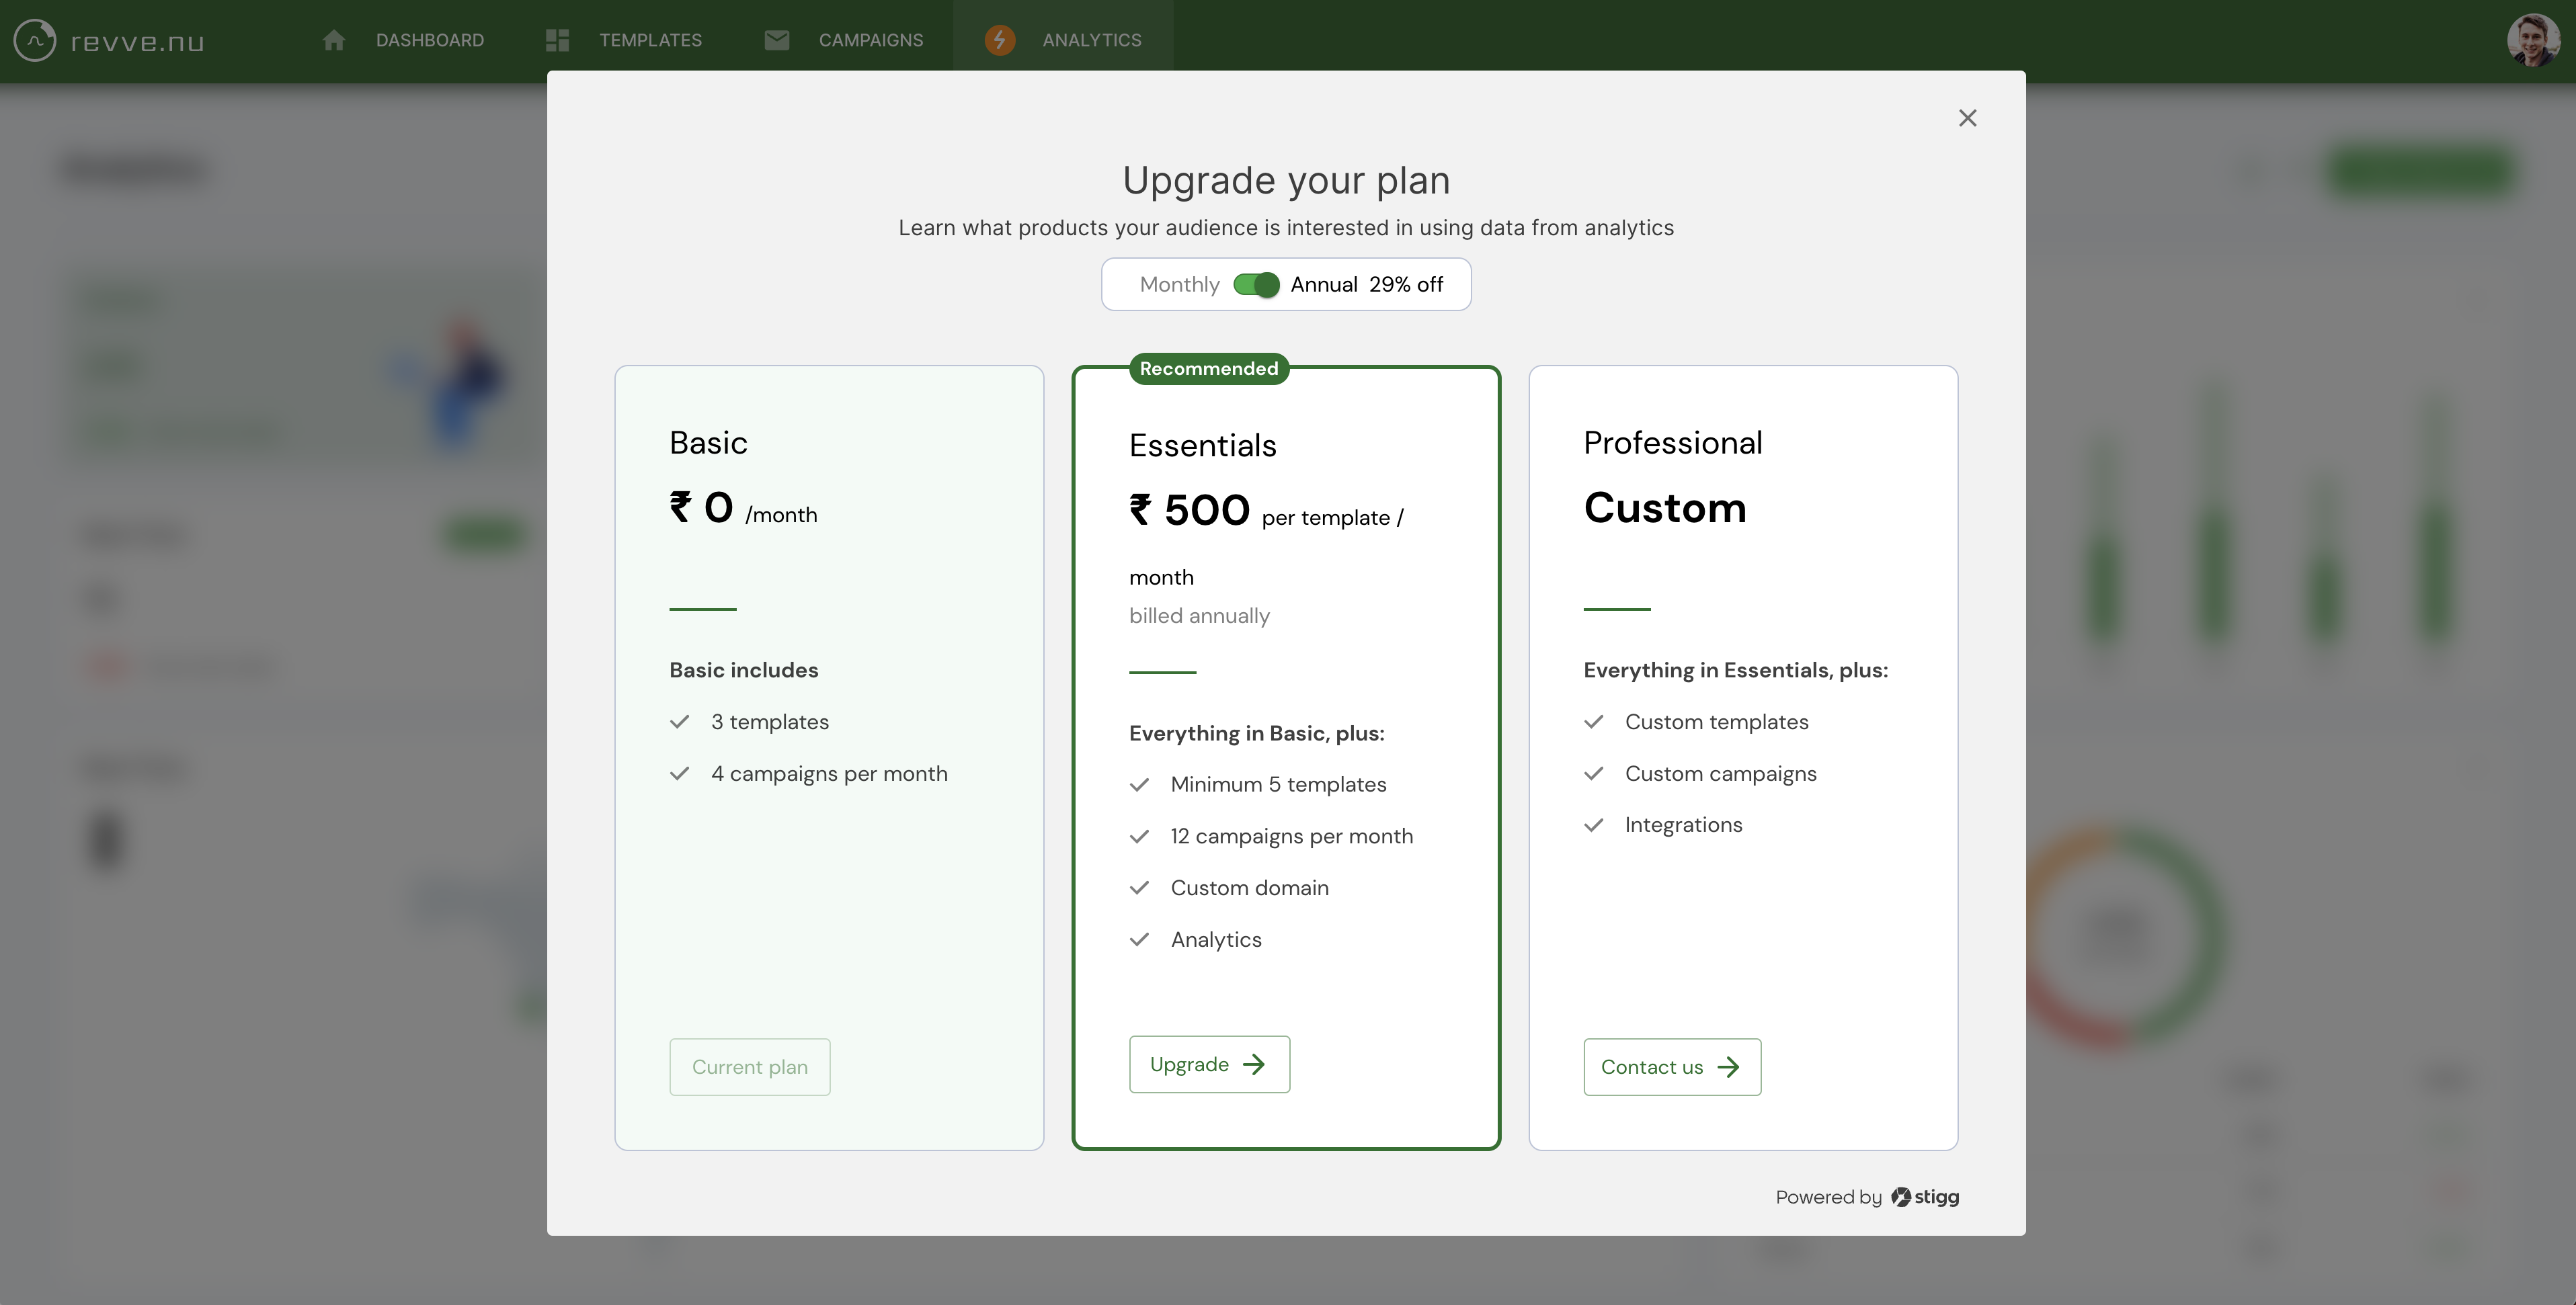Click the stigg logo icon
This screenshot has width=2576, height=1305.
click(1901, 1197)
